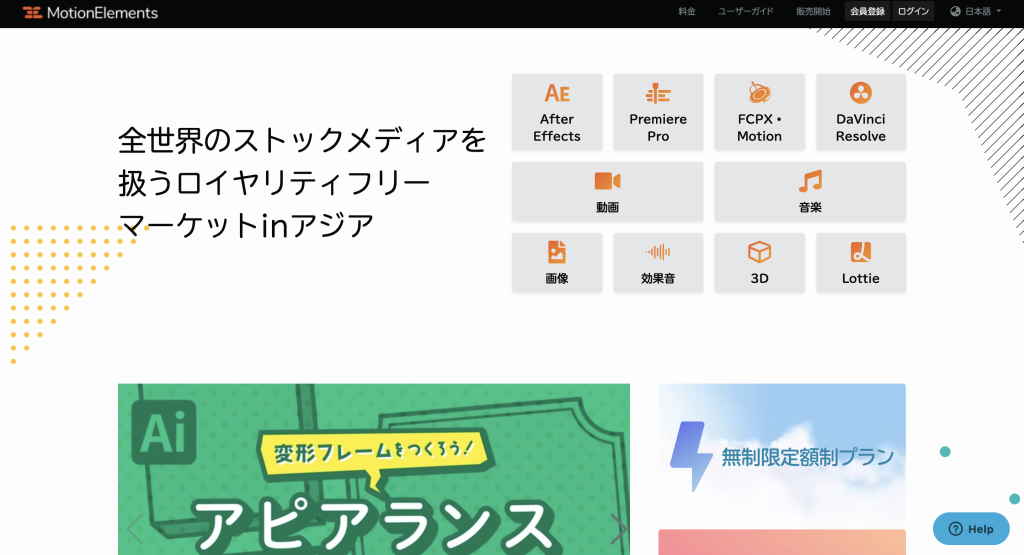1024x555 pixels.
Task: Open the 料金 pricing menu item
Action: click(x=687, y=12)
